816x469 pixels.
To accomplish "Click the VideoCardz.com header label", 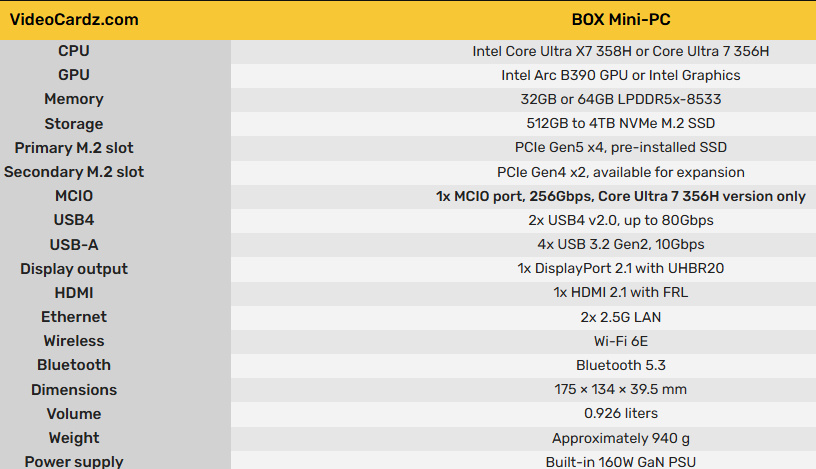I will (x=74, y=20).
